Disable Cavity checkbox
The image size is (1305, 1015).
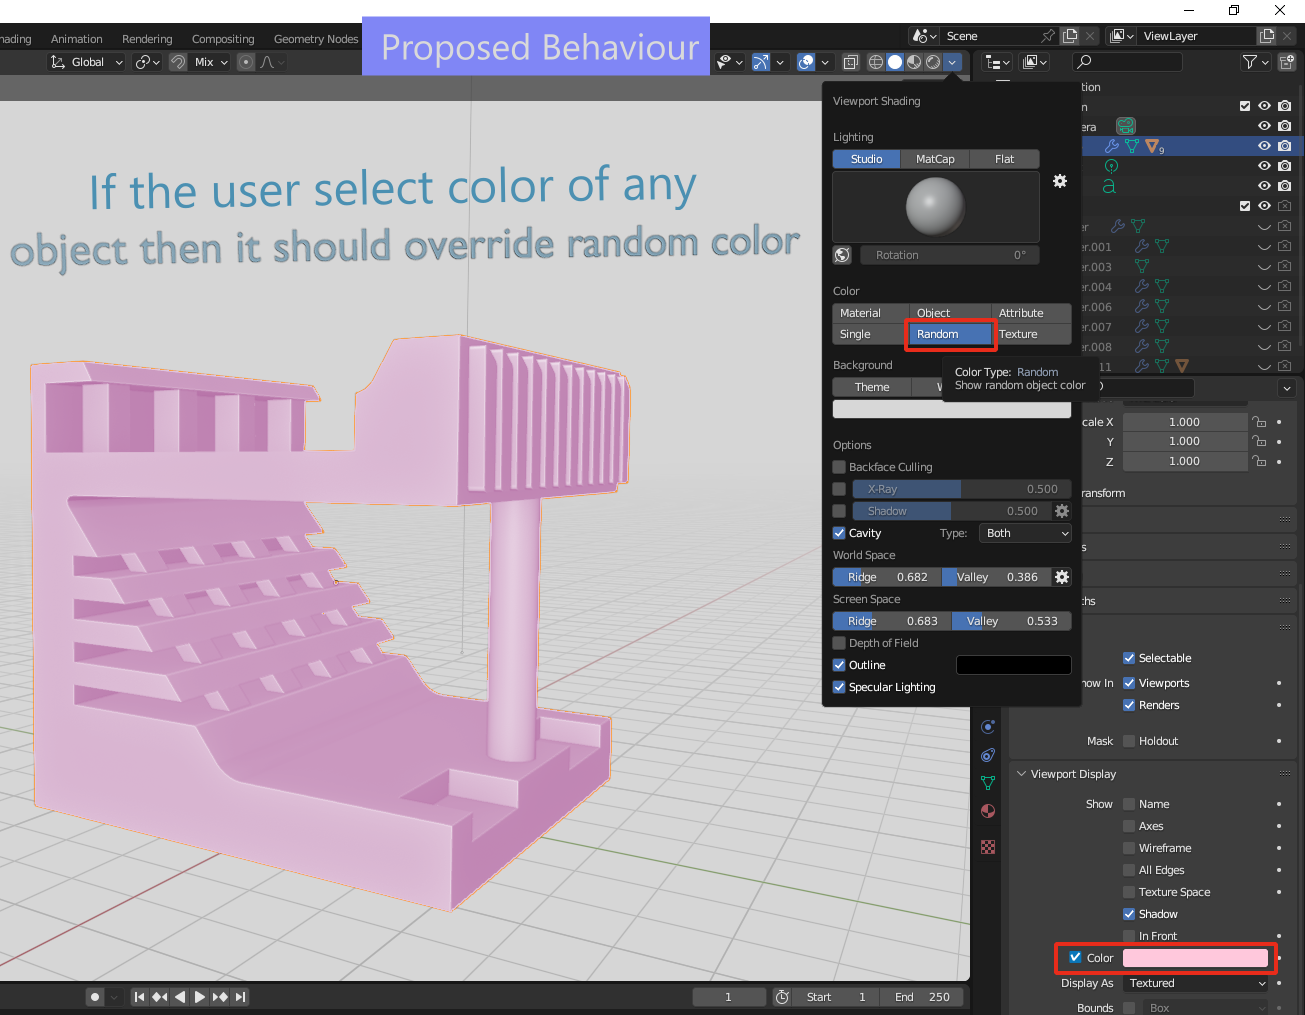[x=839, y=533]
